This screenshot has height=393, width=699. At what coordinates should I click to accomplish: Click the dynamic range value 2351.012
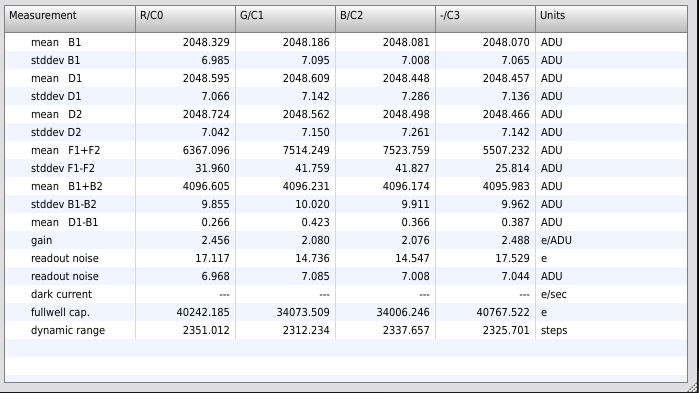tap(206, 330)
